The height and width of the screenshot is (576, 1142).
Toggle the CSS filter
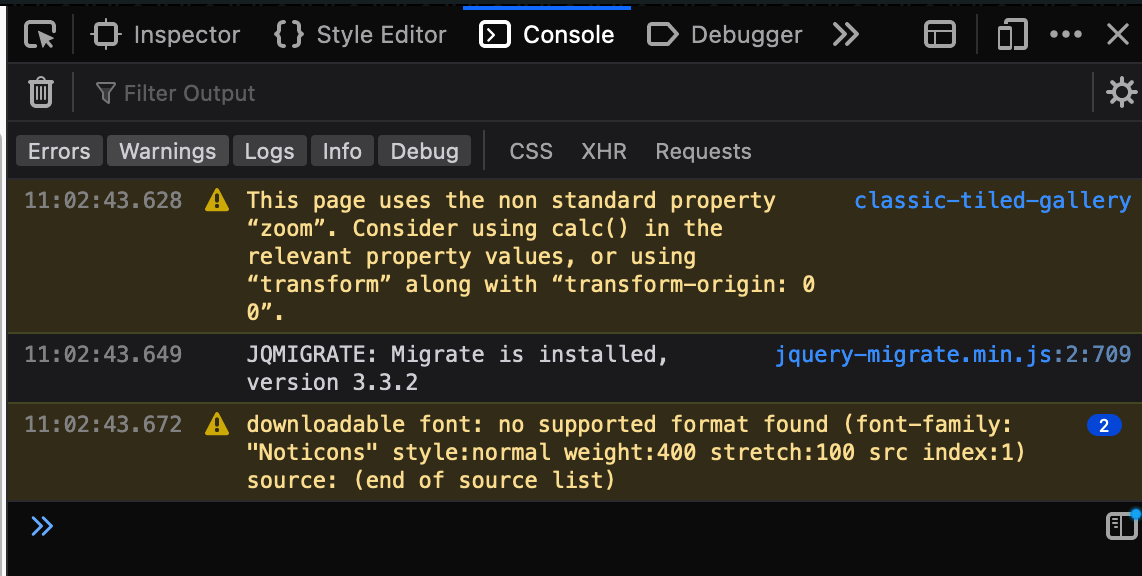531,151
